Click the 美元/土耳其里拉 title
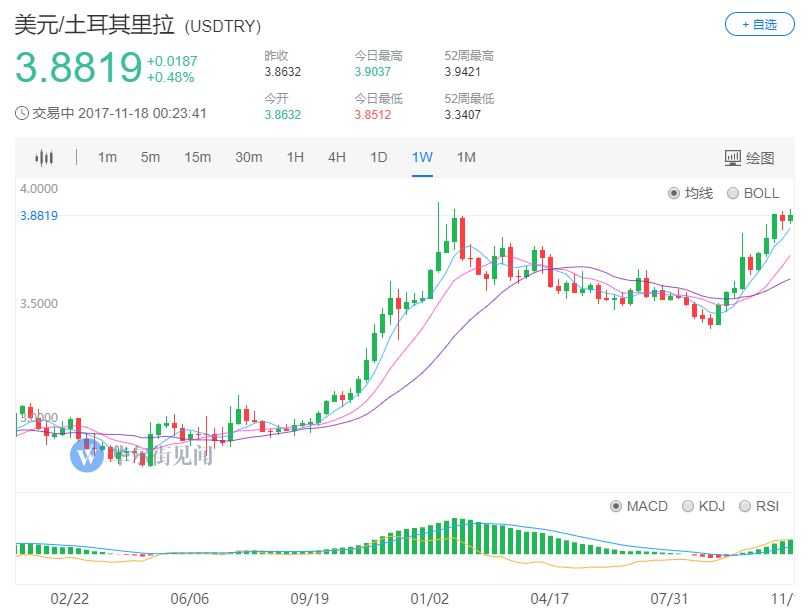The image size is (809, 615). coord(94,25)
